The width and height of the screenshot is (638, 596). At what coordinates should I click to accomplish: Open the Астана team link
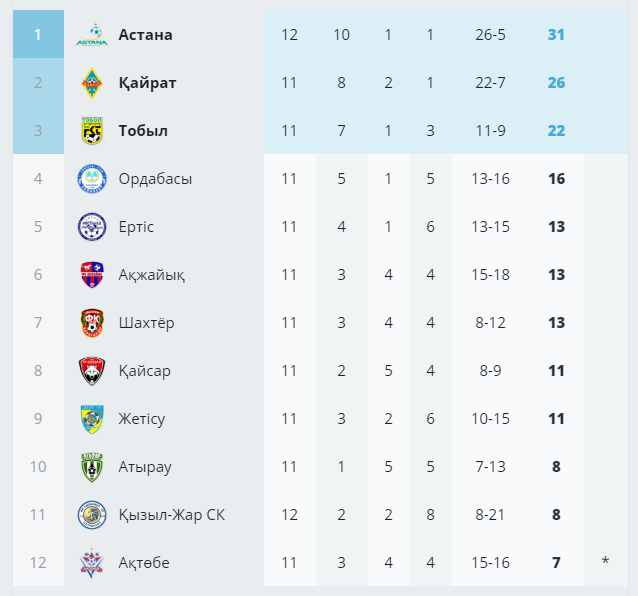145,35
